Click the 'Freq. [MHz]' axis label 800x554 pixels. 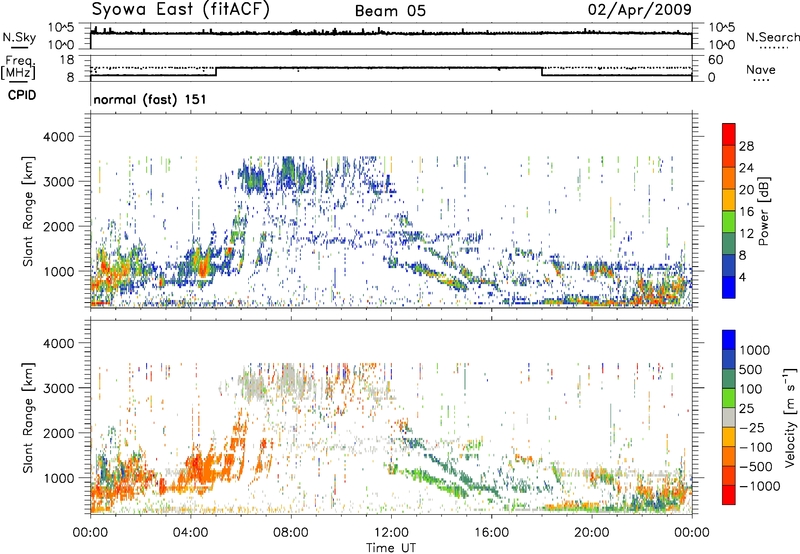tap(18, 67)
